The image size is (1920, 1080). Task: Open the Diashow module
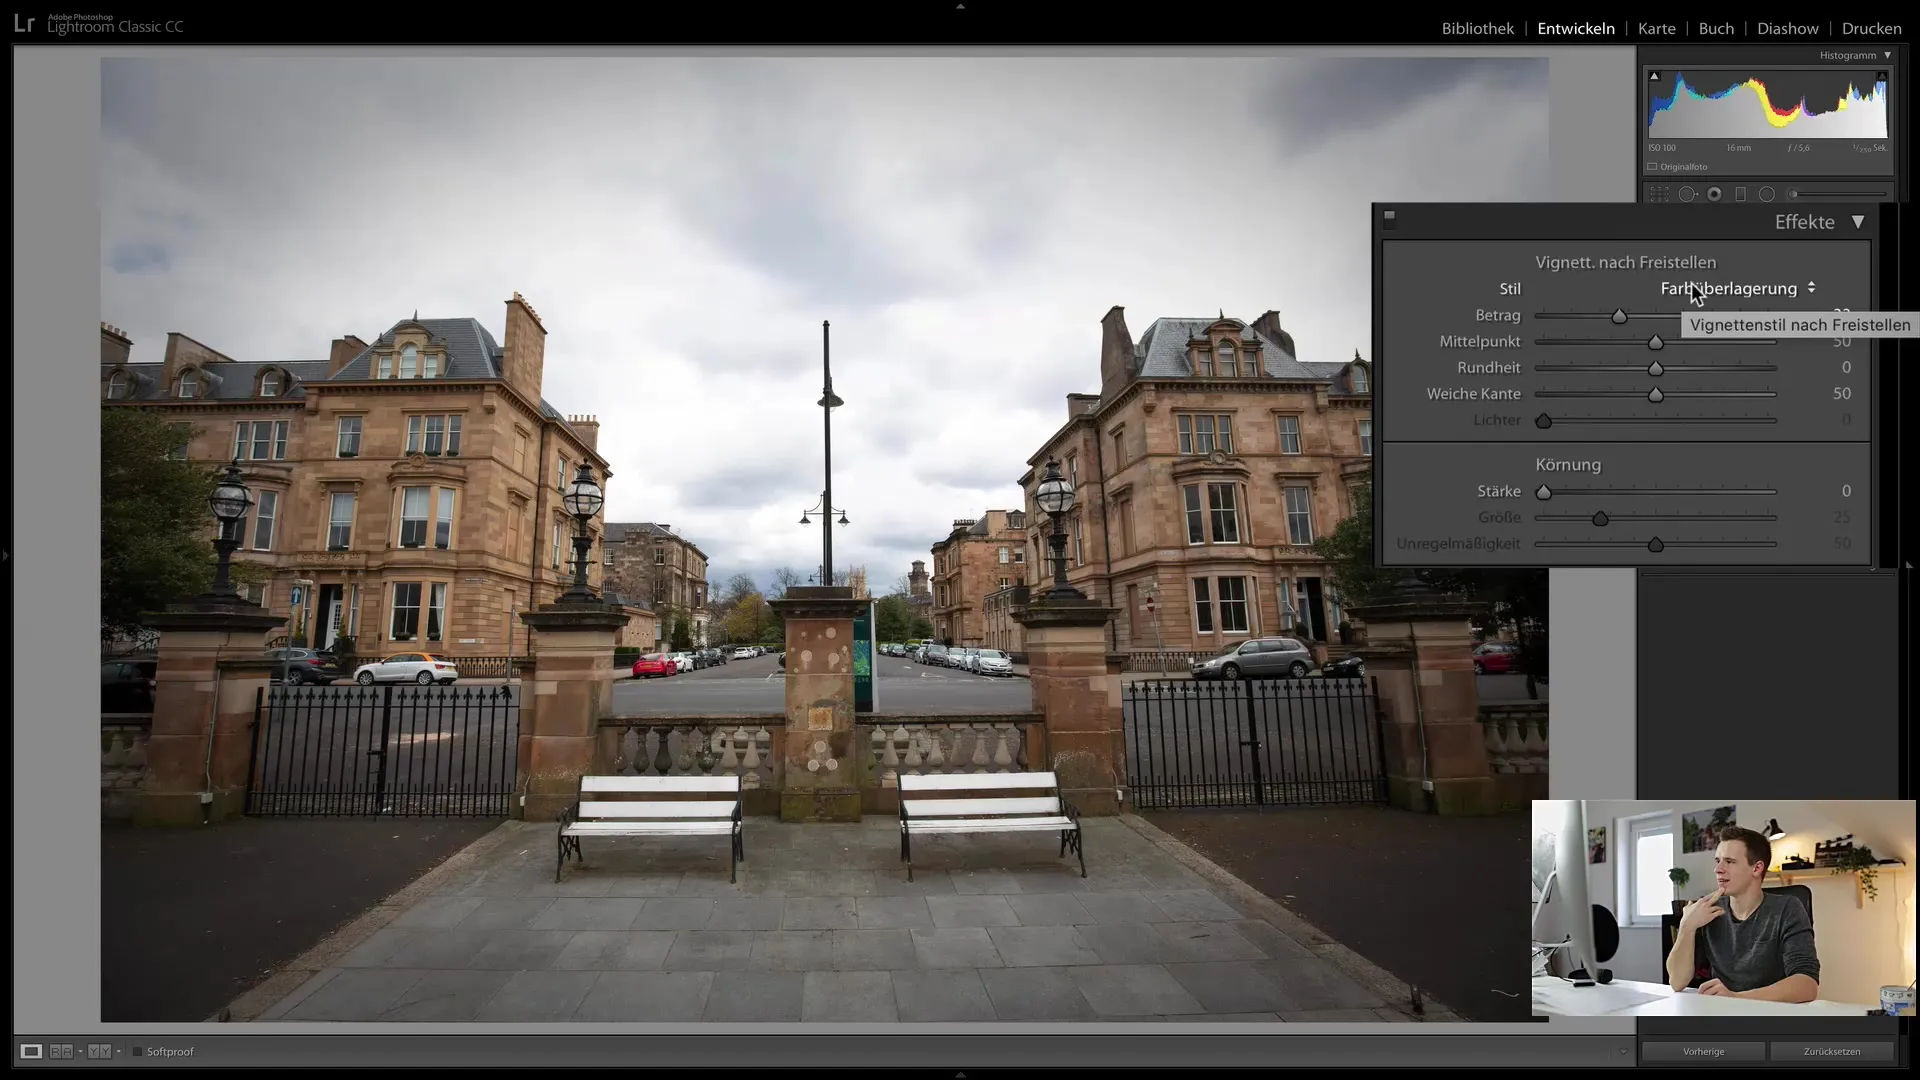pyautogui.click(x=1787, y=28)
